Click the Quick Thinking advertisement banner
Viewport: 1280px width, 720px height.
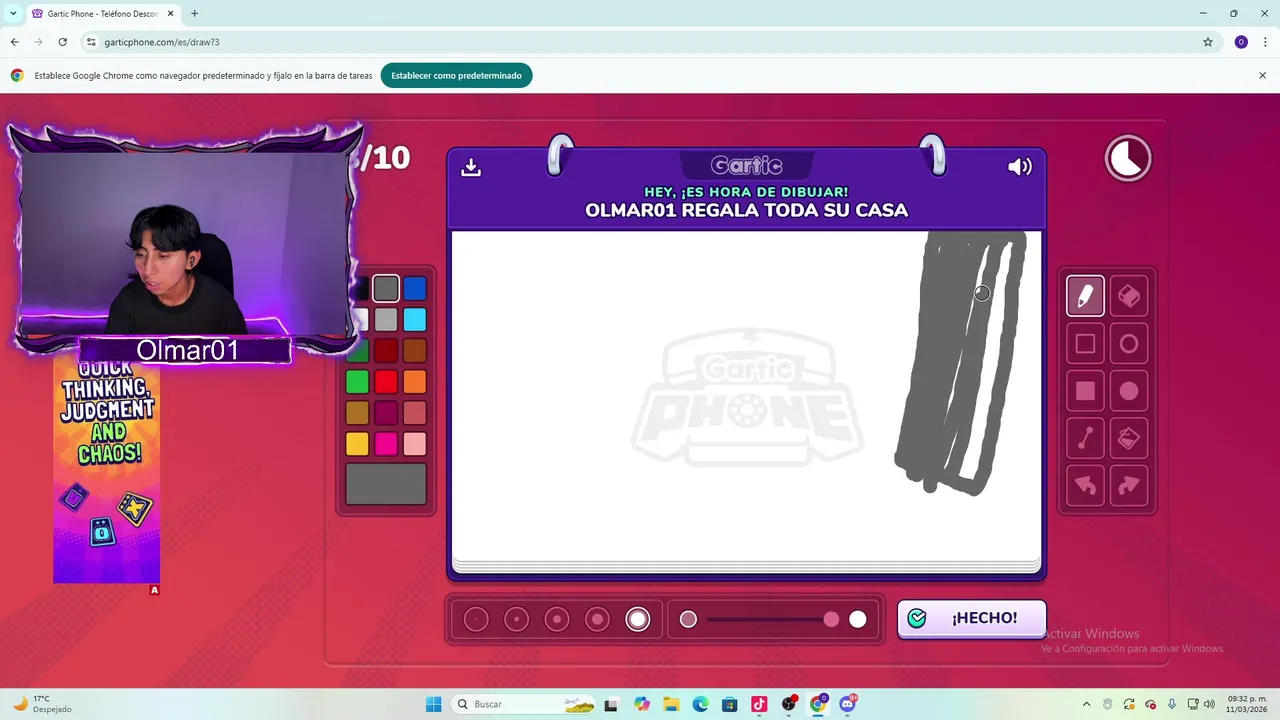coord(107,472)
